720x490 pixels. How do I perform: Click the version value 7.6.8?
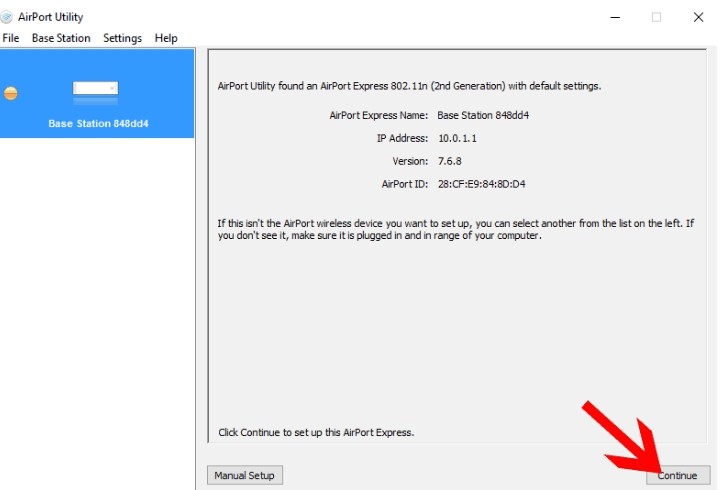[x=450, y=161]
